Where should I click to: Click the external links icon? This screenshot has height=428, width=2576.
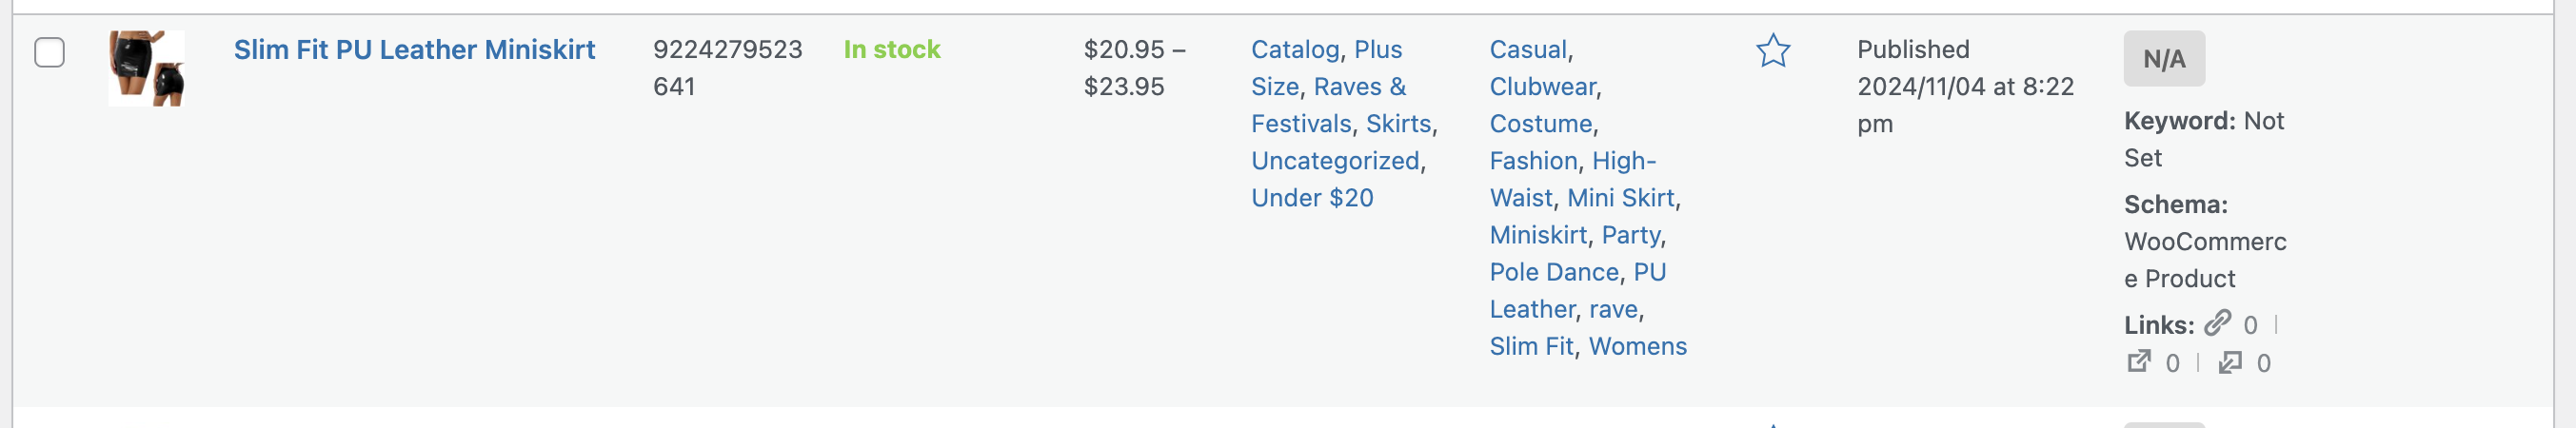click(x=2138, y=361)
